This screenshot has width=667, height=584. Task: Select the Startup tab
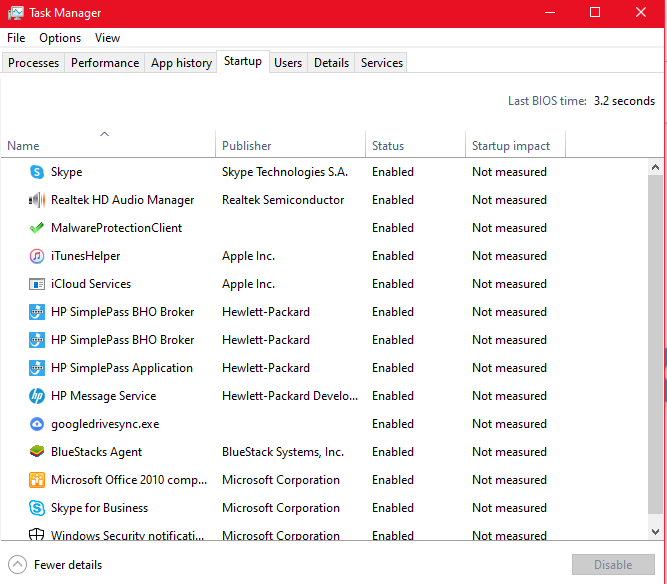click(243, 61)
